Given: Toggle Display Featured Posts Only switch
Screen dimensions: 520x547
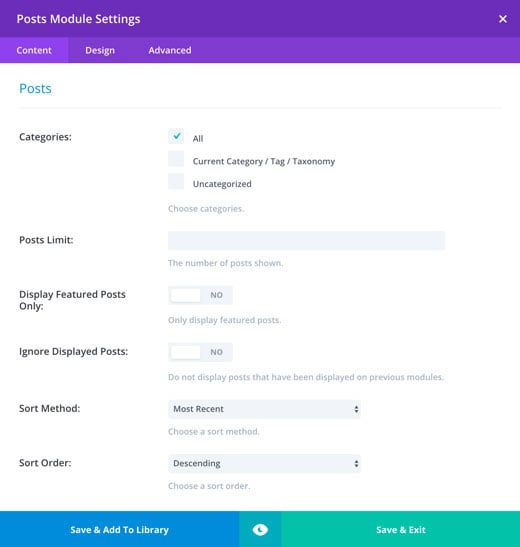Looking at the screenshot, I should click(200, 295).
